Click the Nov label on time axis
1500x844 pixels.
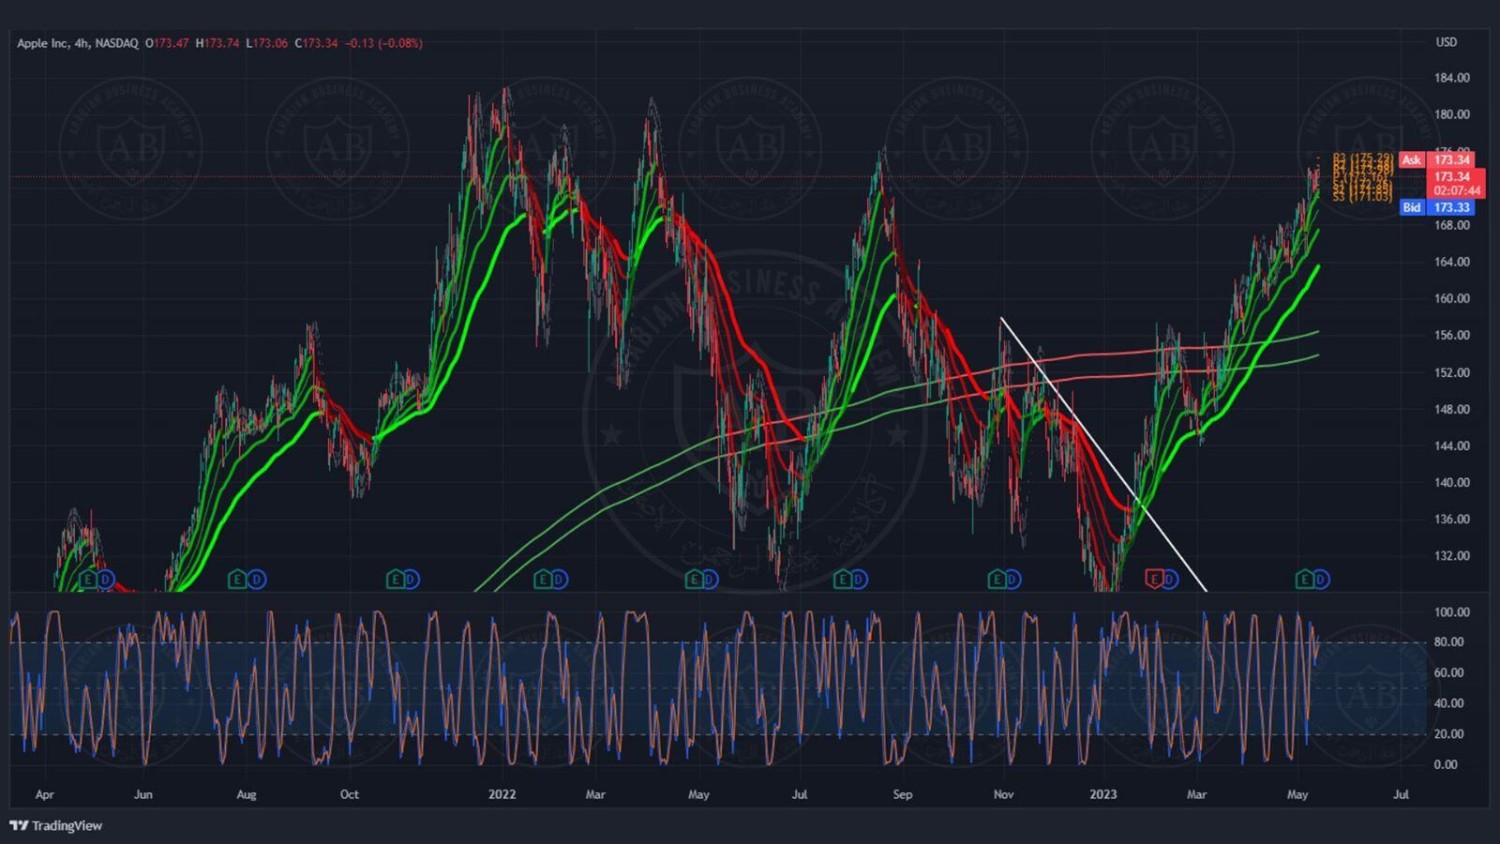coord(1003,794)
